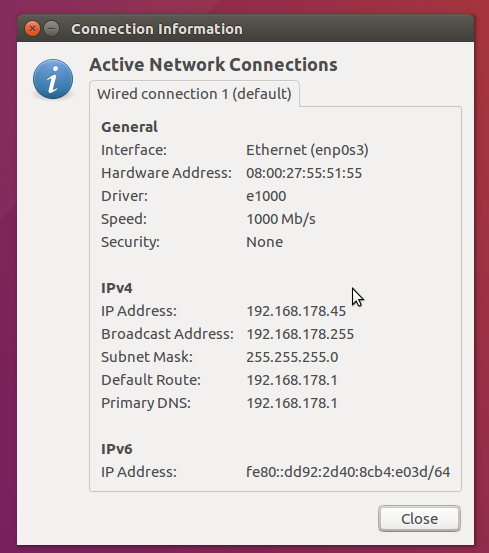Click the IPv6 address fe80::dd92 value
Image resolution: width=489 pixels, height=553 pixels.
(x=348, y=472)
